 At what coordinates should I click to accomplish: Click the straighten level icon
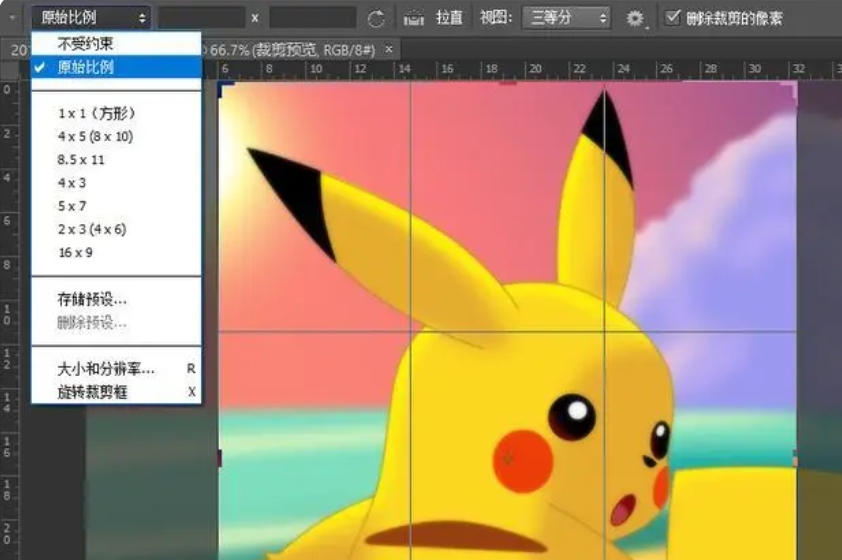(x=413, y=18)
